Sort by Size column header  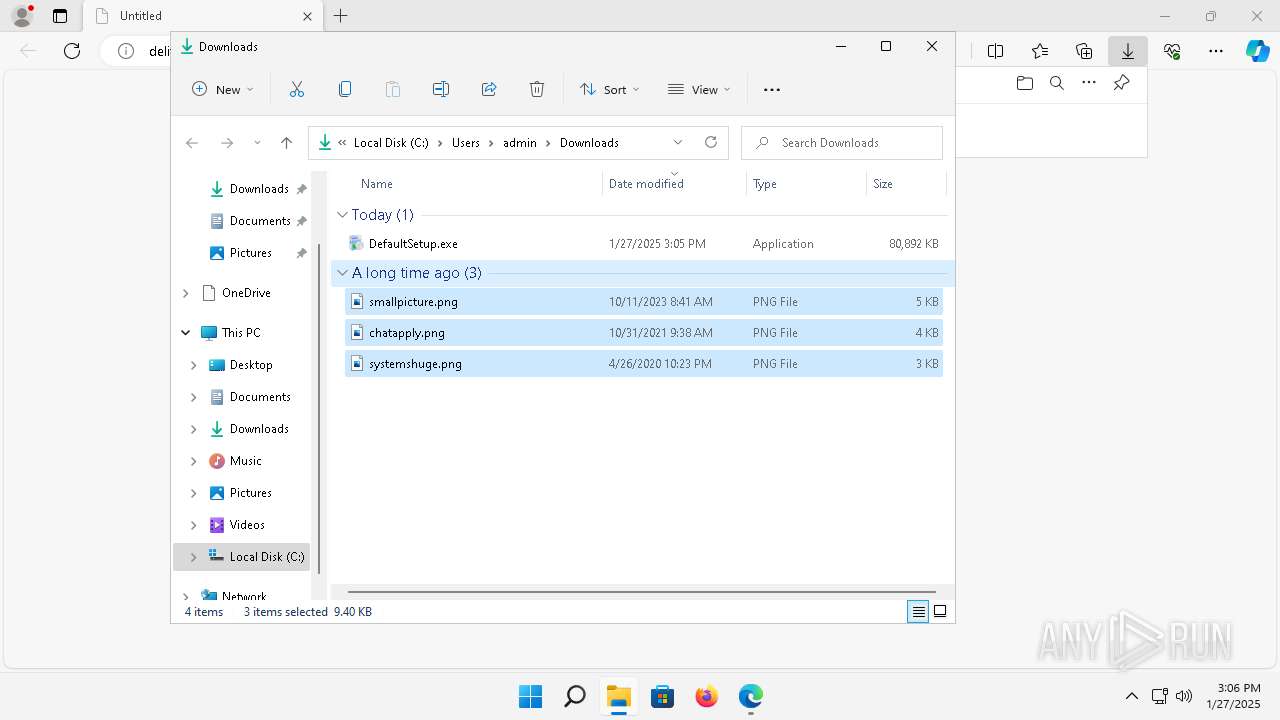coord(883,184)
